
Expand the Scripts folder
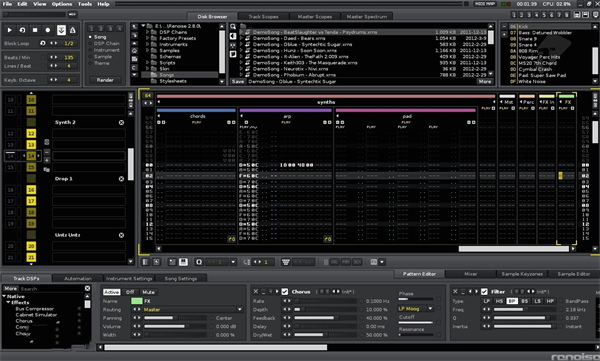147,62
